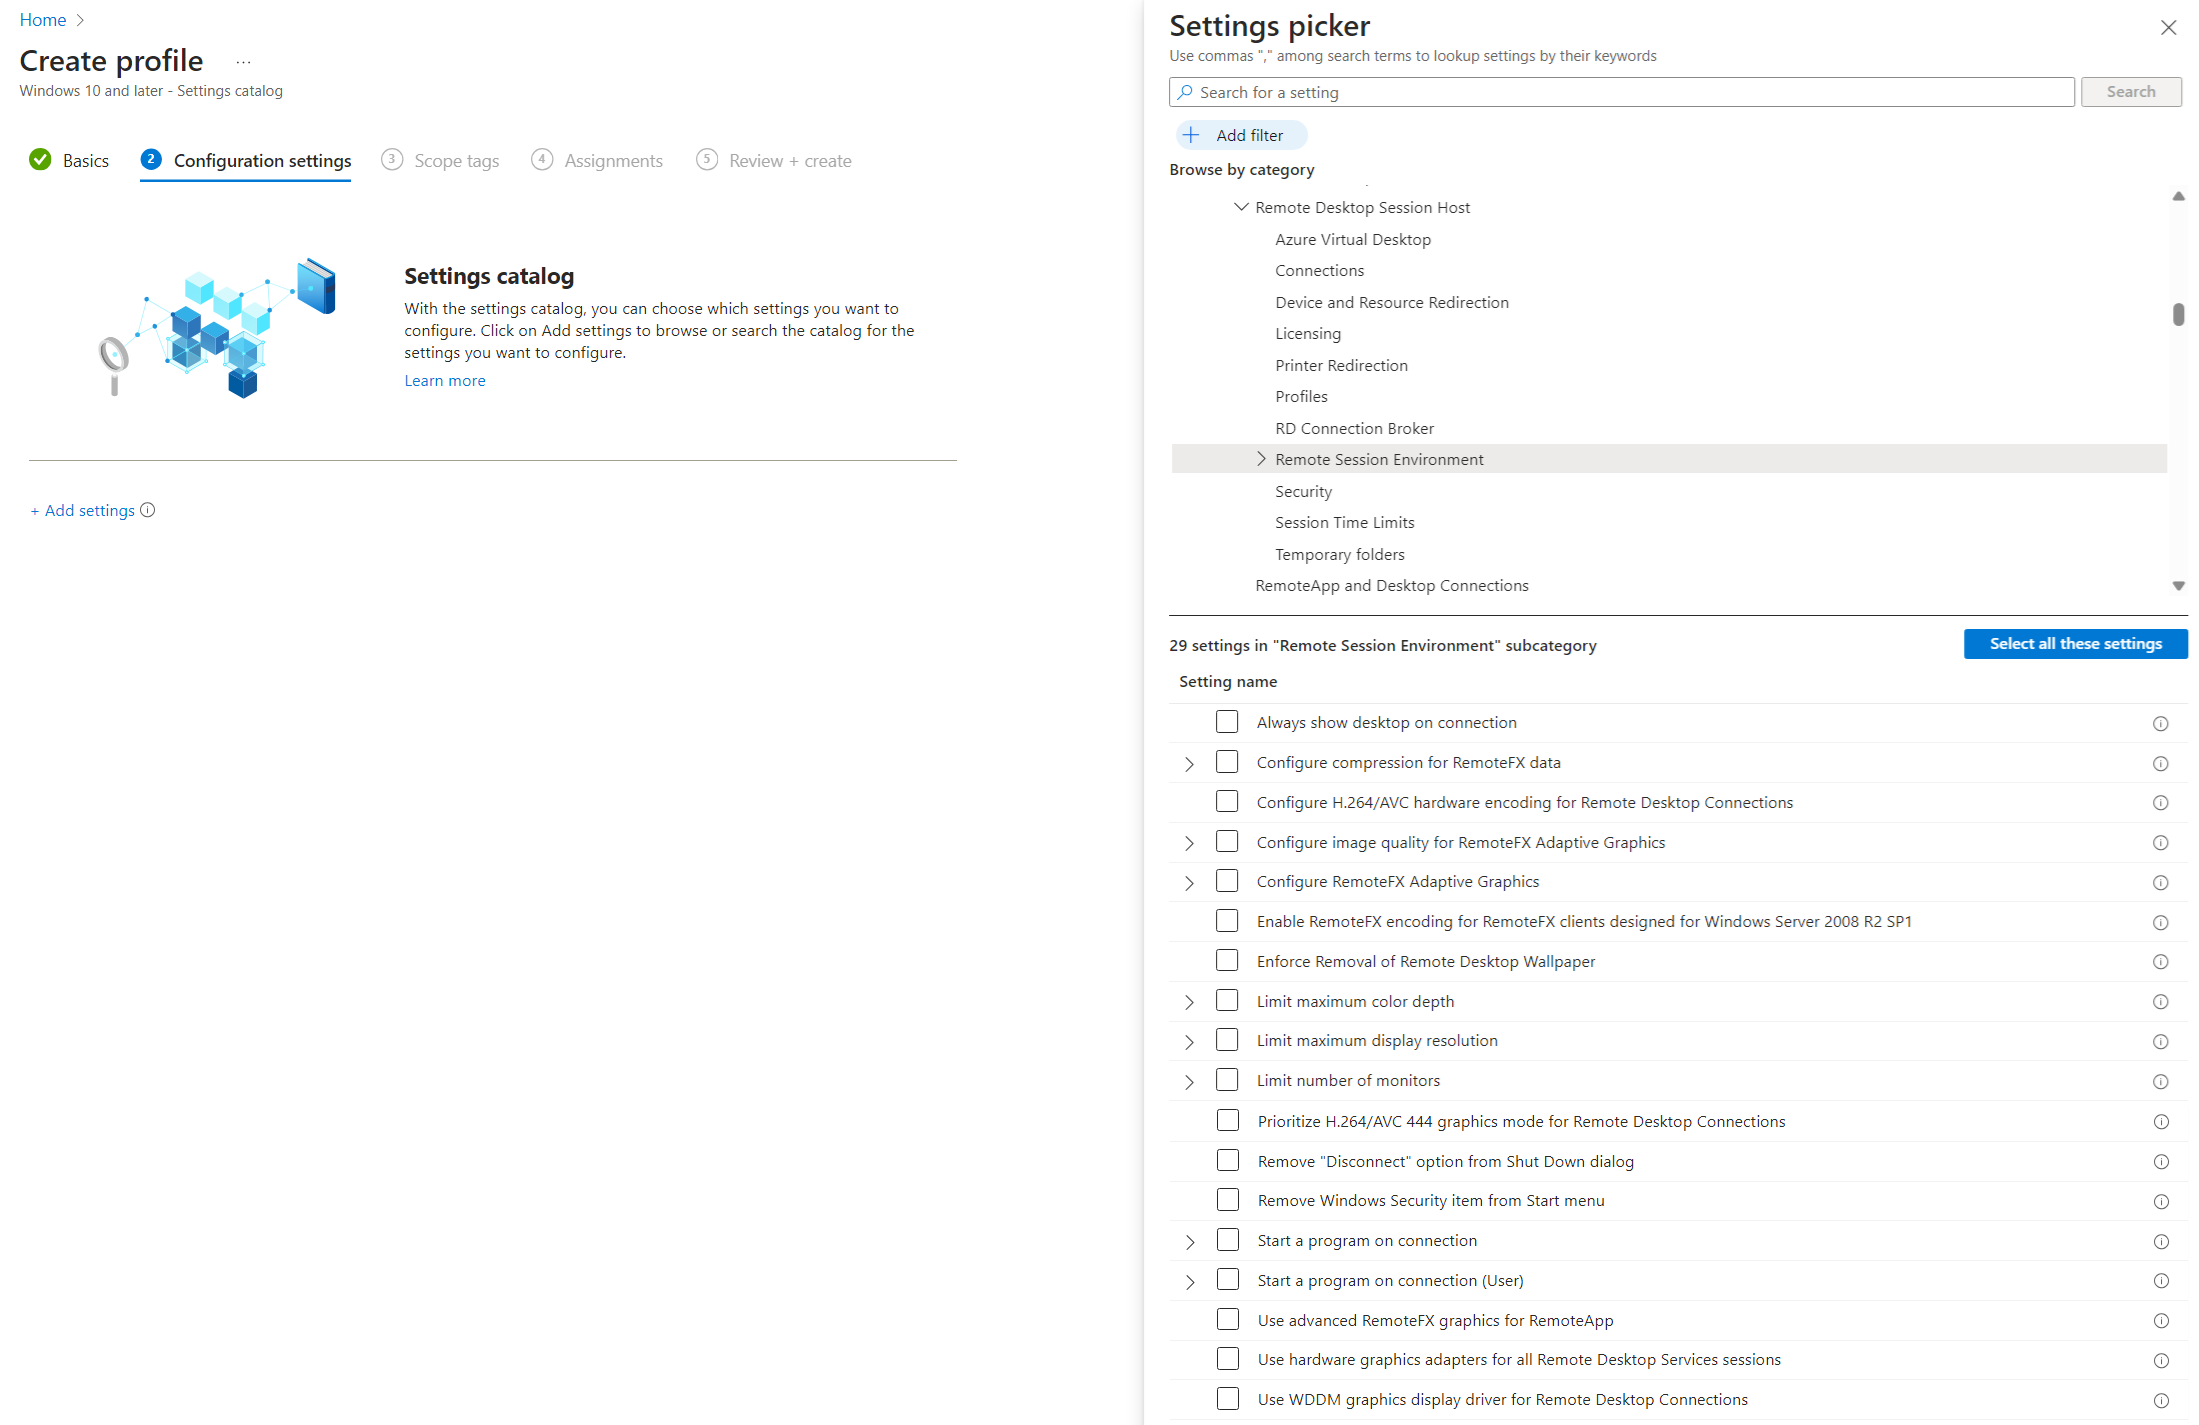Click info icon for Start a program on connection
2199x1425 pixels.
pos(2160,1241)
